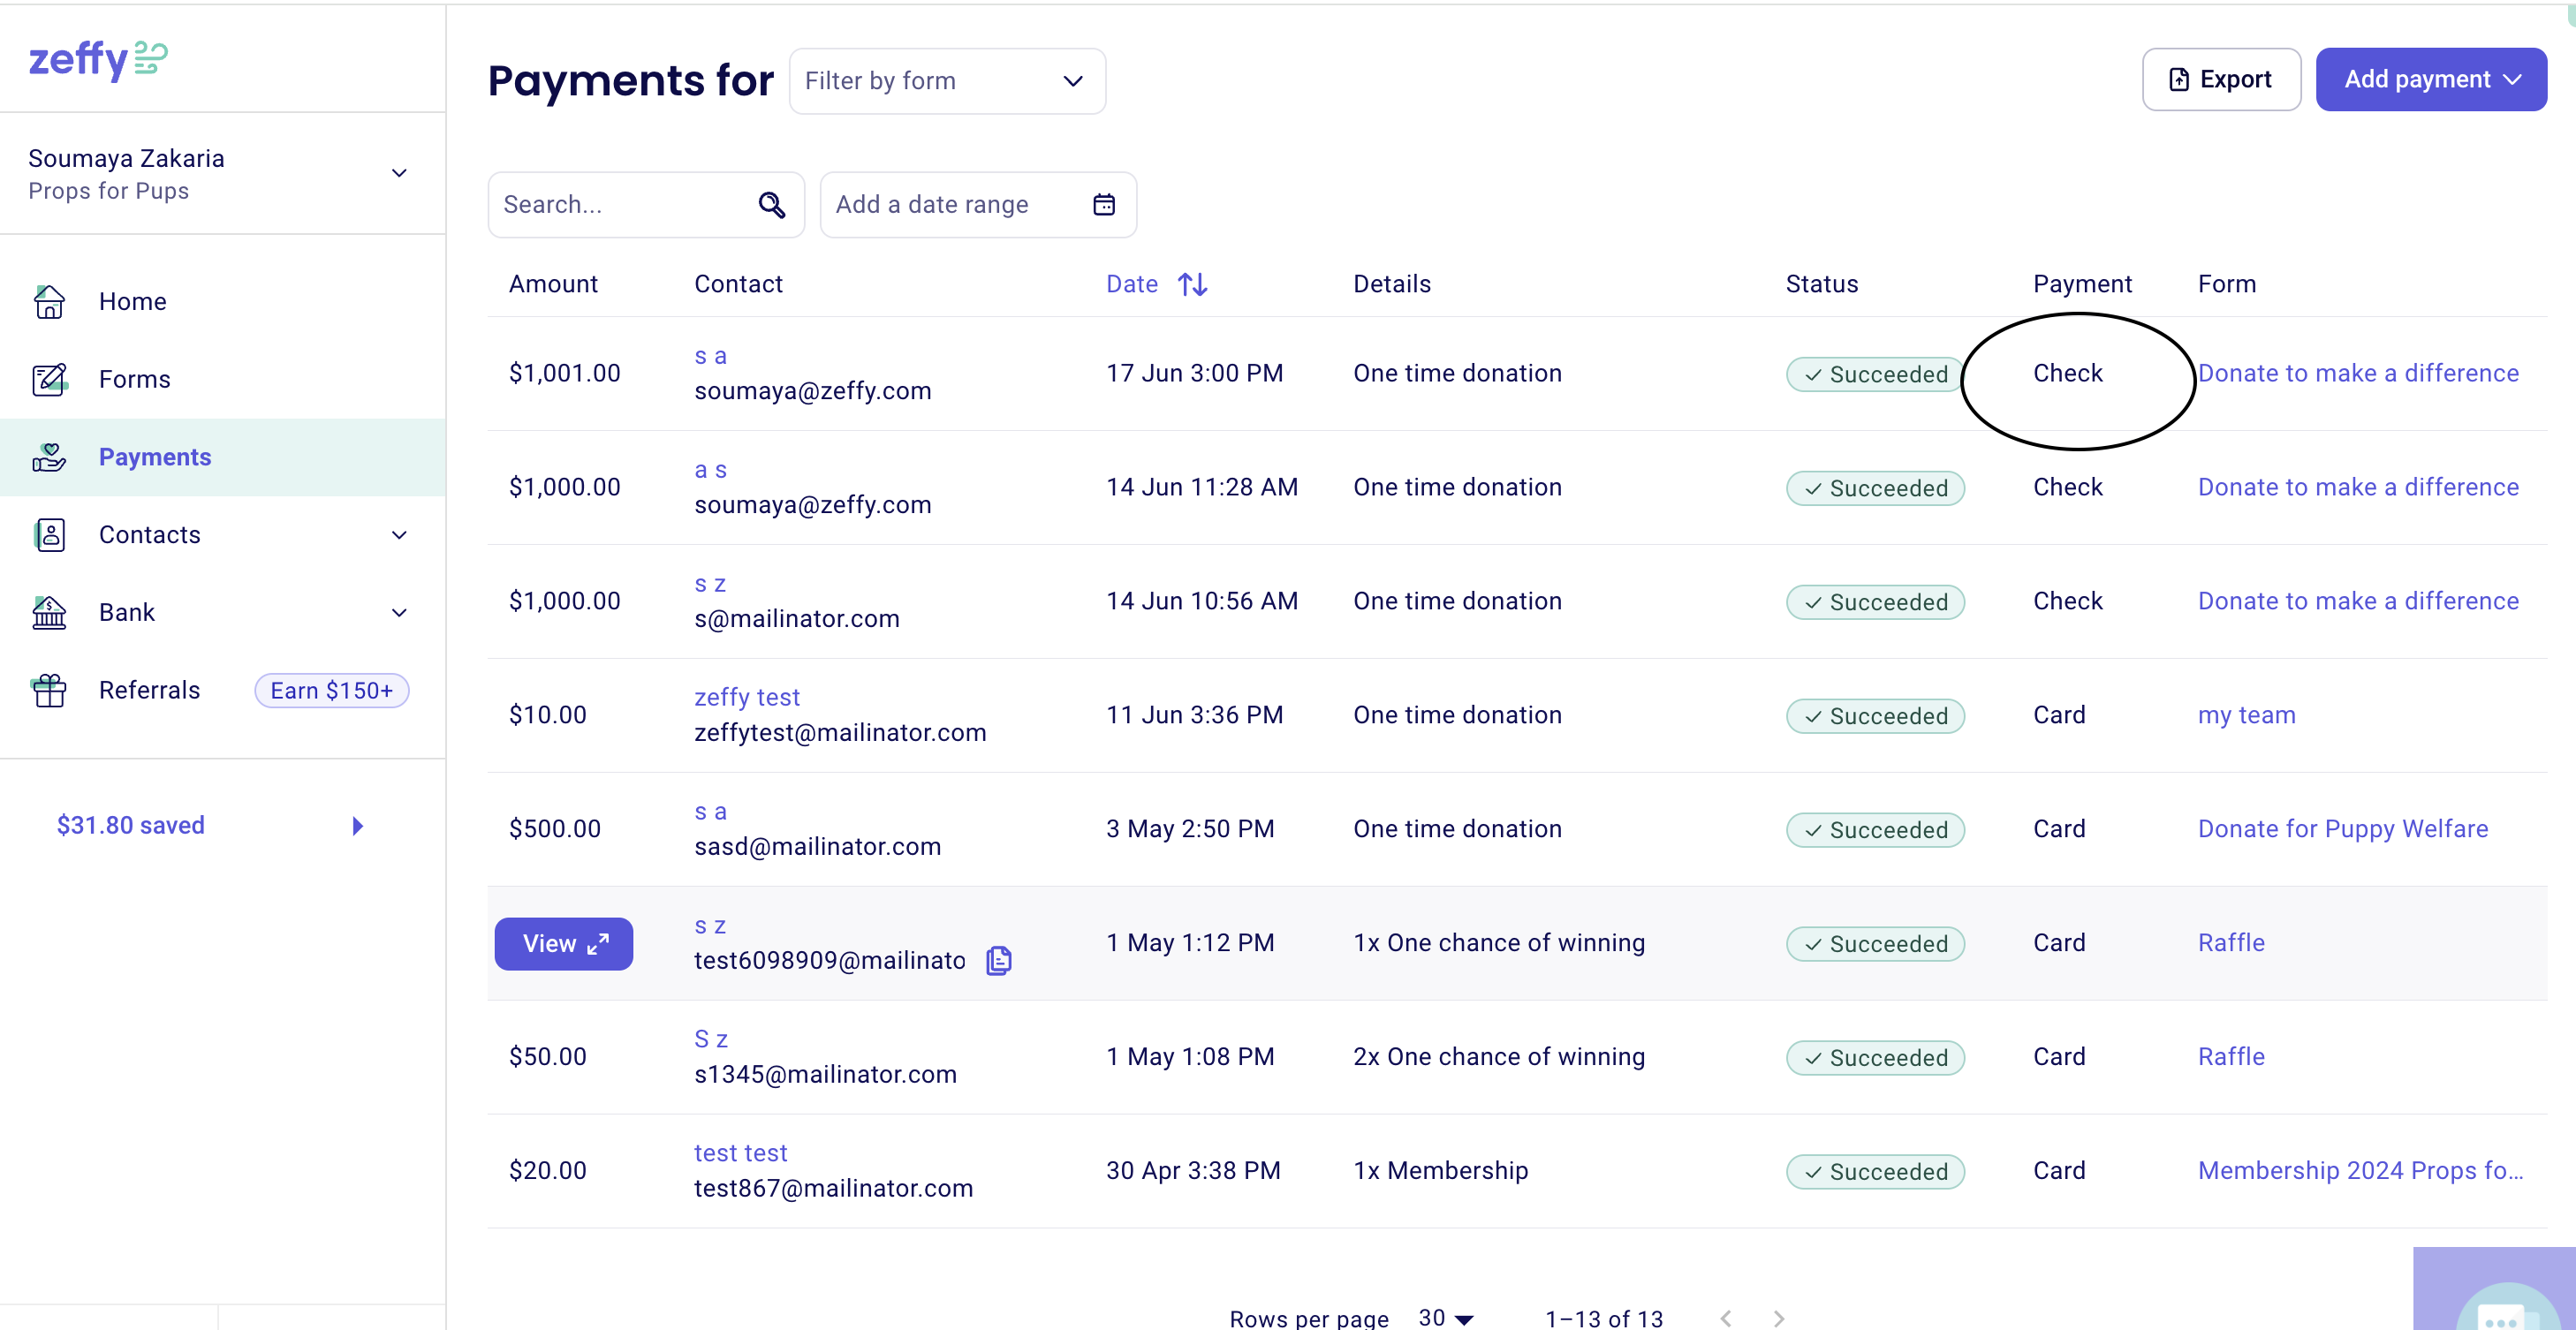
Task: Copy test6098909's email using the copy icon
Action: (998, 960)
